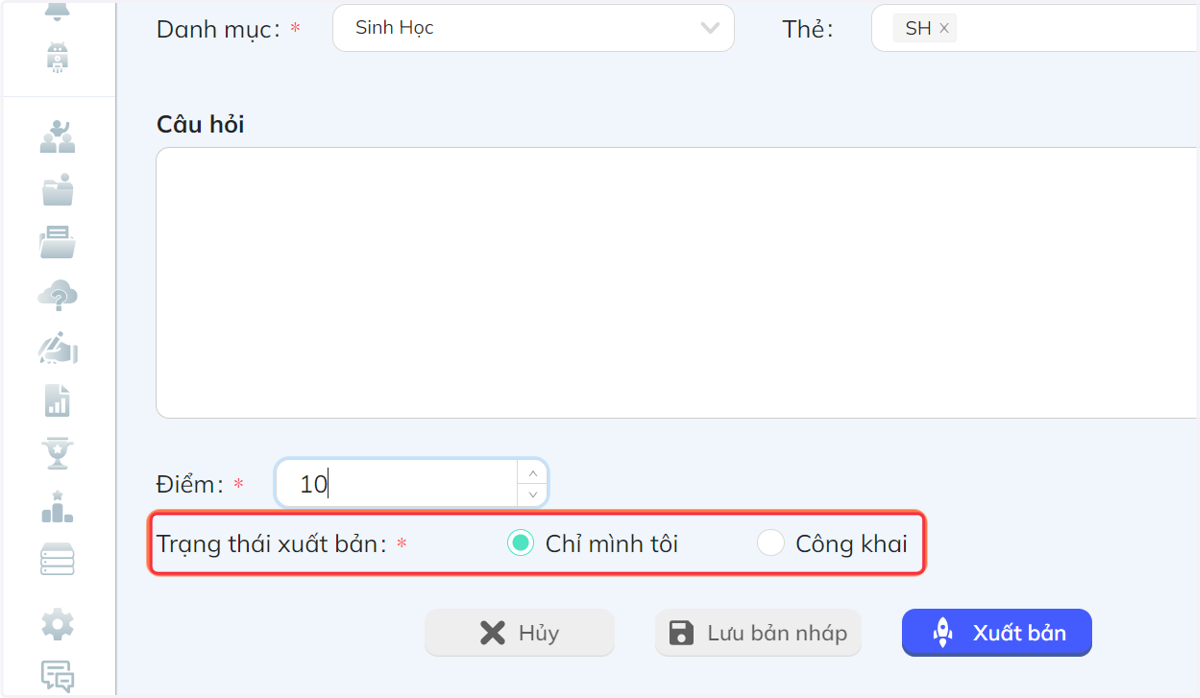Open the 'Danh mục' Sinh Học dropdown
Viewport: 1200px width, 698px height.
(533, 28)
